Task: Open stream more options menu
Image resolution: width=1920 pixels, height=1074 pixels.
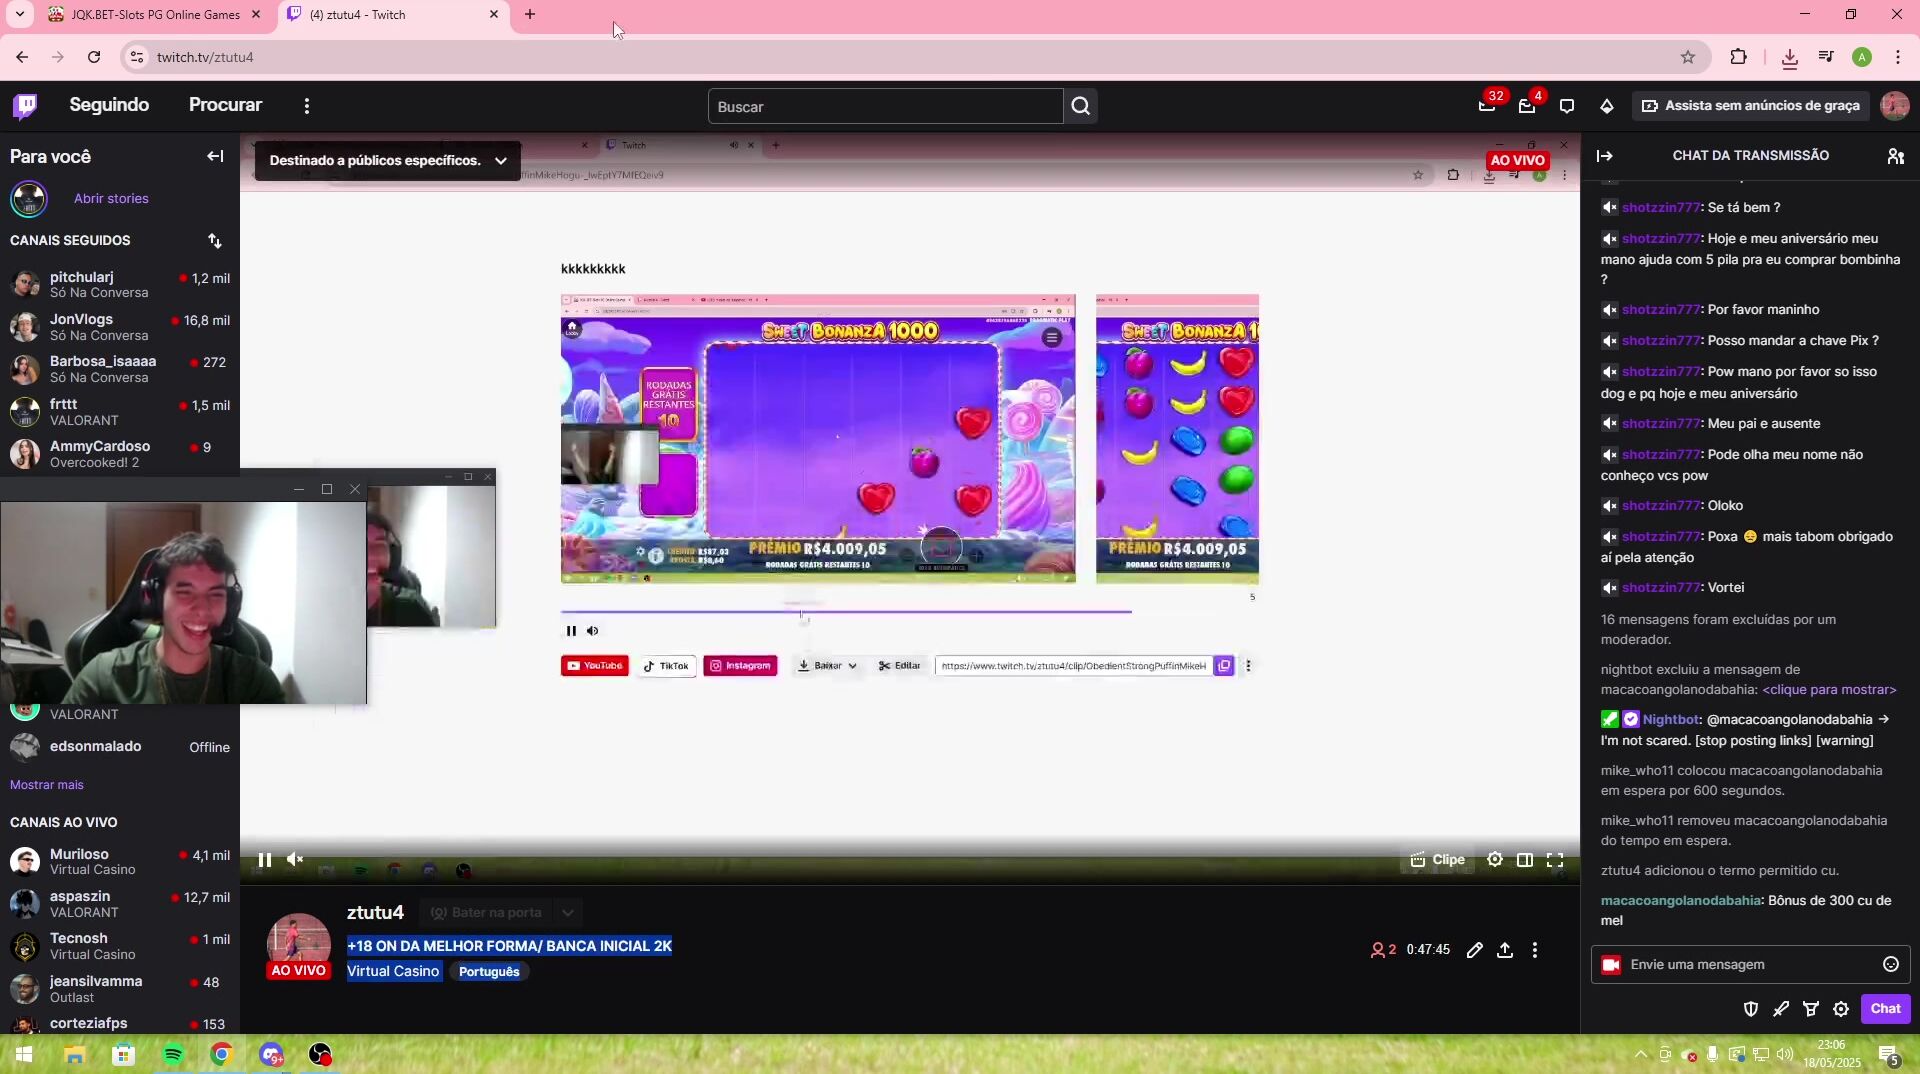Action: pos(1535,951)
